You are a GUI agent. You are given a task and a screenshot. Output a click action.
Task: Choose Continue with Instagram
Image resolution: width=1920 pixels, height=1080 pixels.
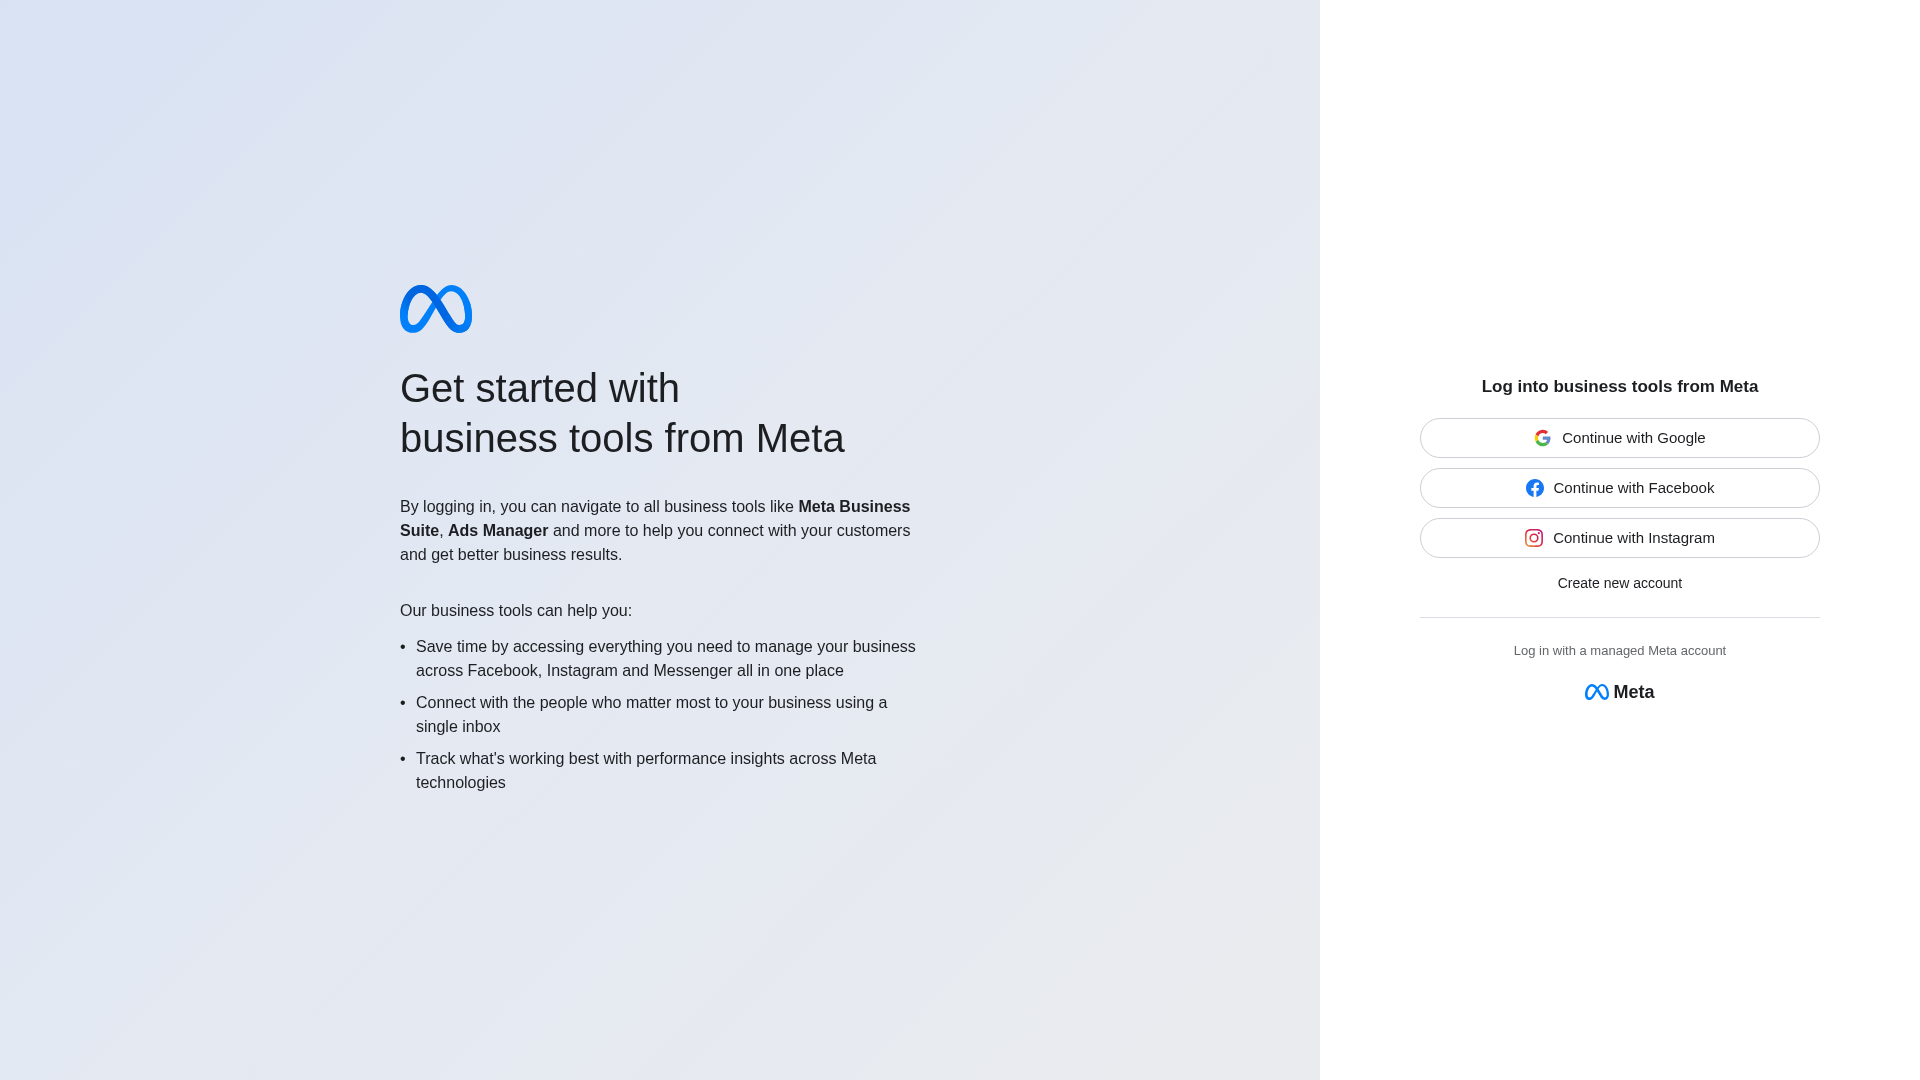(x=1620, y=538)
